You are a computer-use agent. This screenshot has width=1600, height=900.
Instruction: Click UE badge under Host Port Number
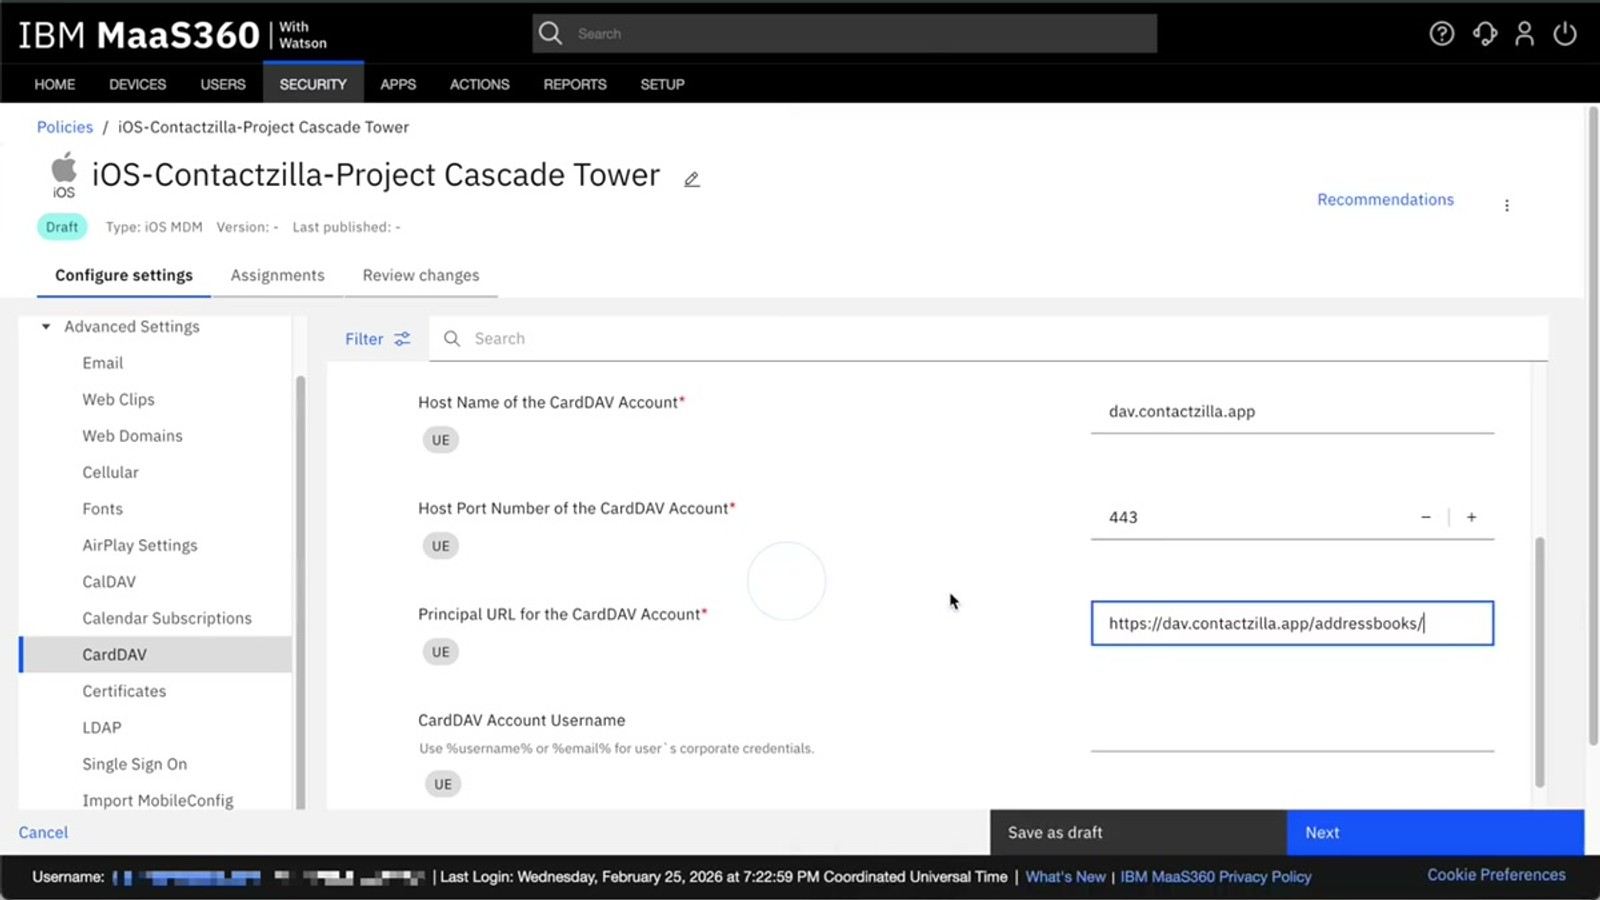(440, 546)
